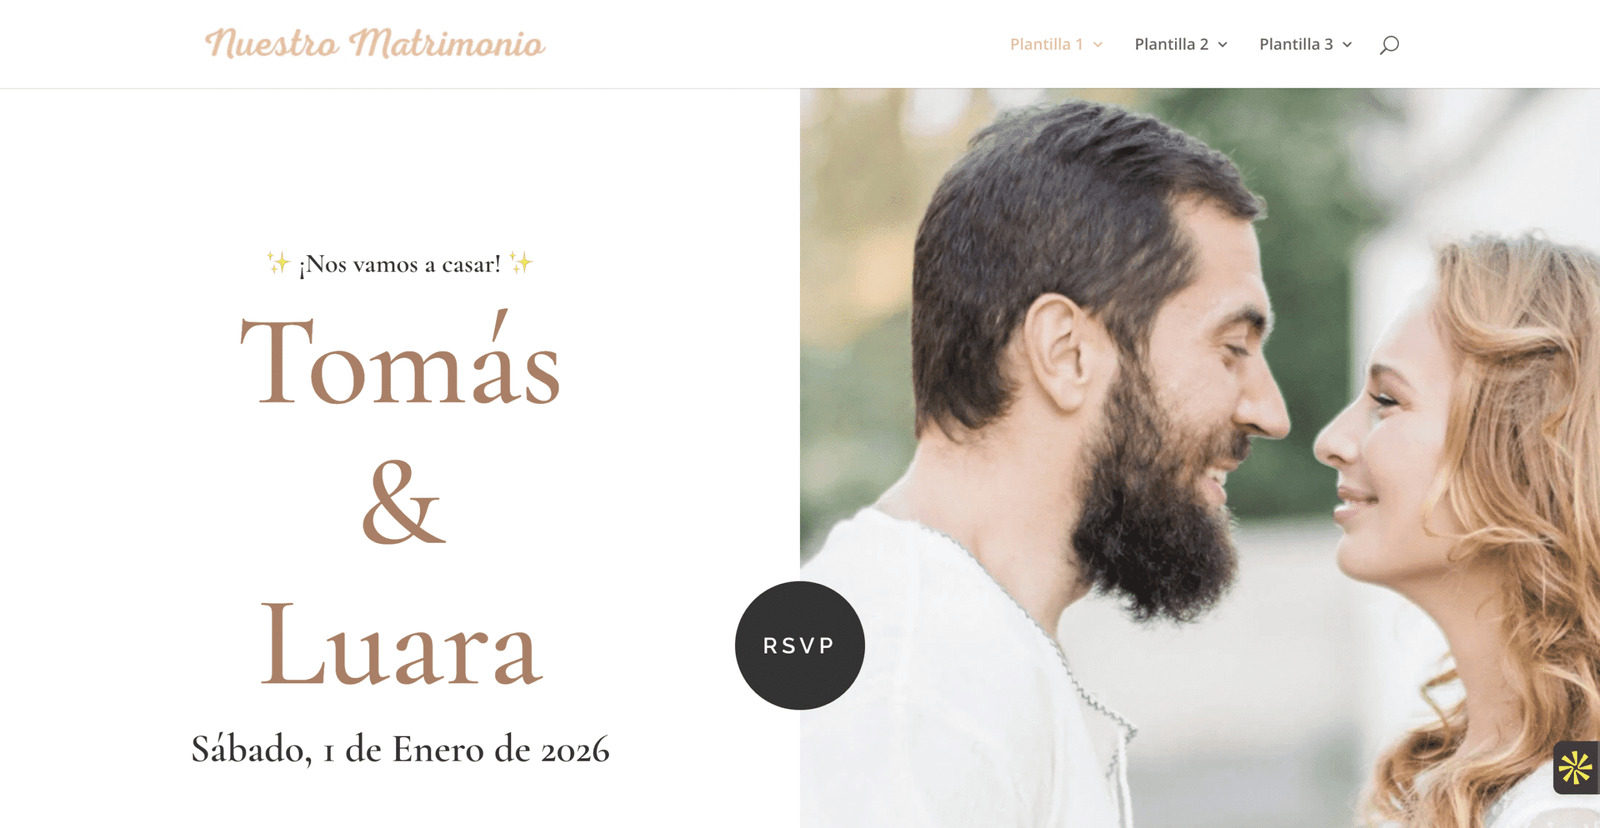Open the Plantilla 2 menu item
The width and height of the screenshot is (1600, 828).
[1171, 44]
